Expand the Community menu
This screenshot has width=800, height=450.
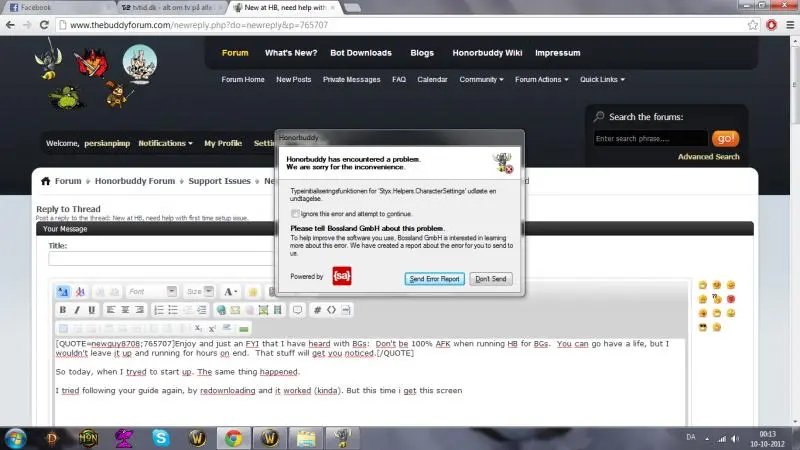(481, 80)
